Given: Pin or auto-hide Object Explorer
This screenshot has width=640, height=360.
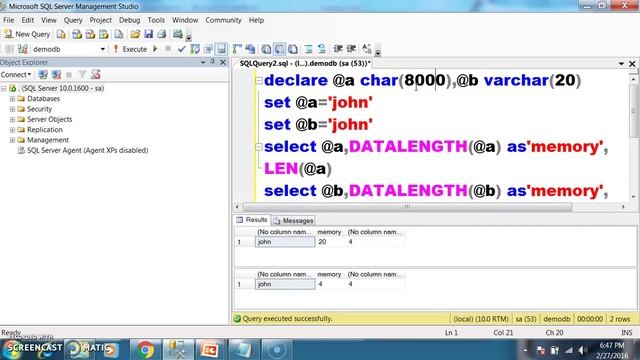Looking at the screenshot, I should (x=212, y=62).
